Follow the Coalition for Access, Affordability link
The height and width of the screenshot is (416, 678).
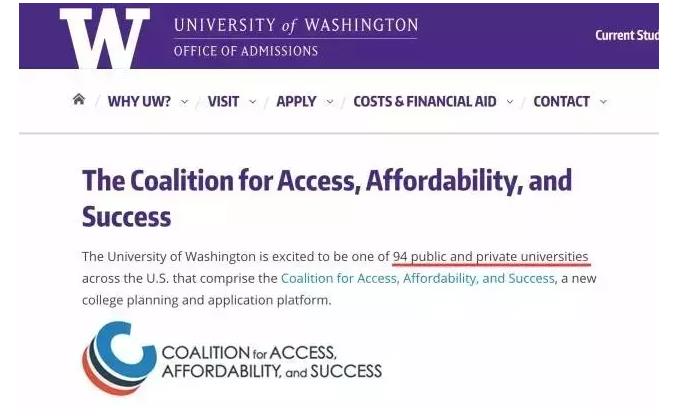(418, 278)
